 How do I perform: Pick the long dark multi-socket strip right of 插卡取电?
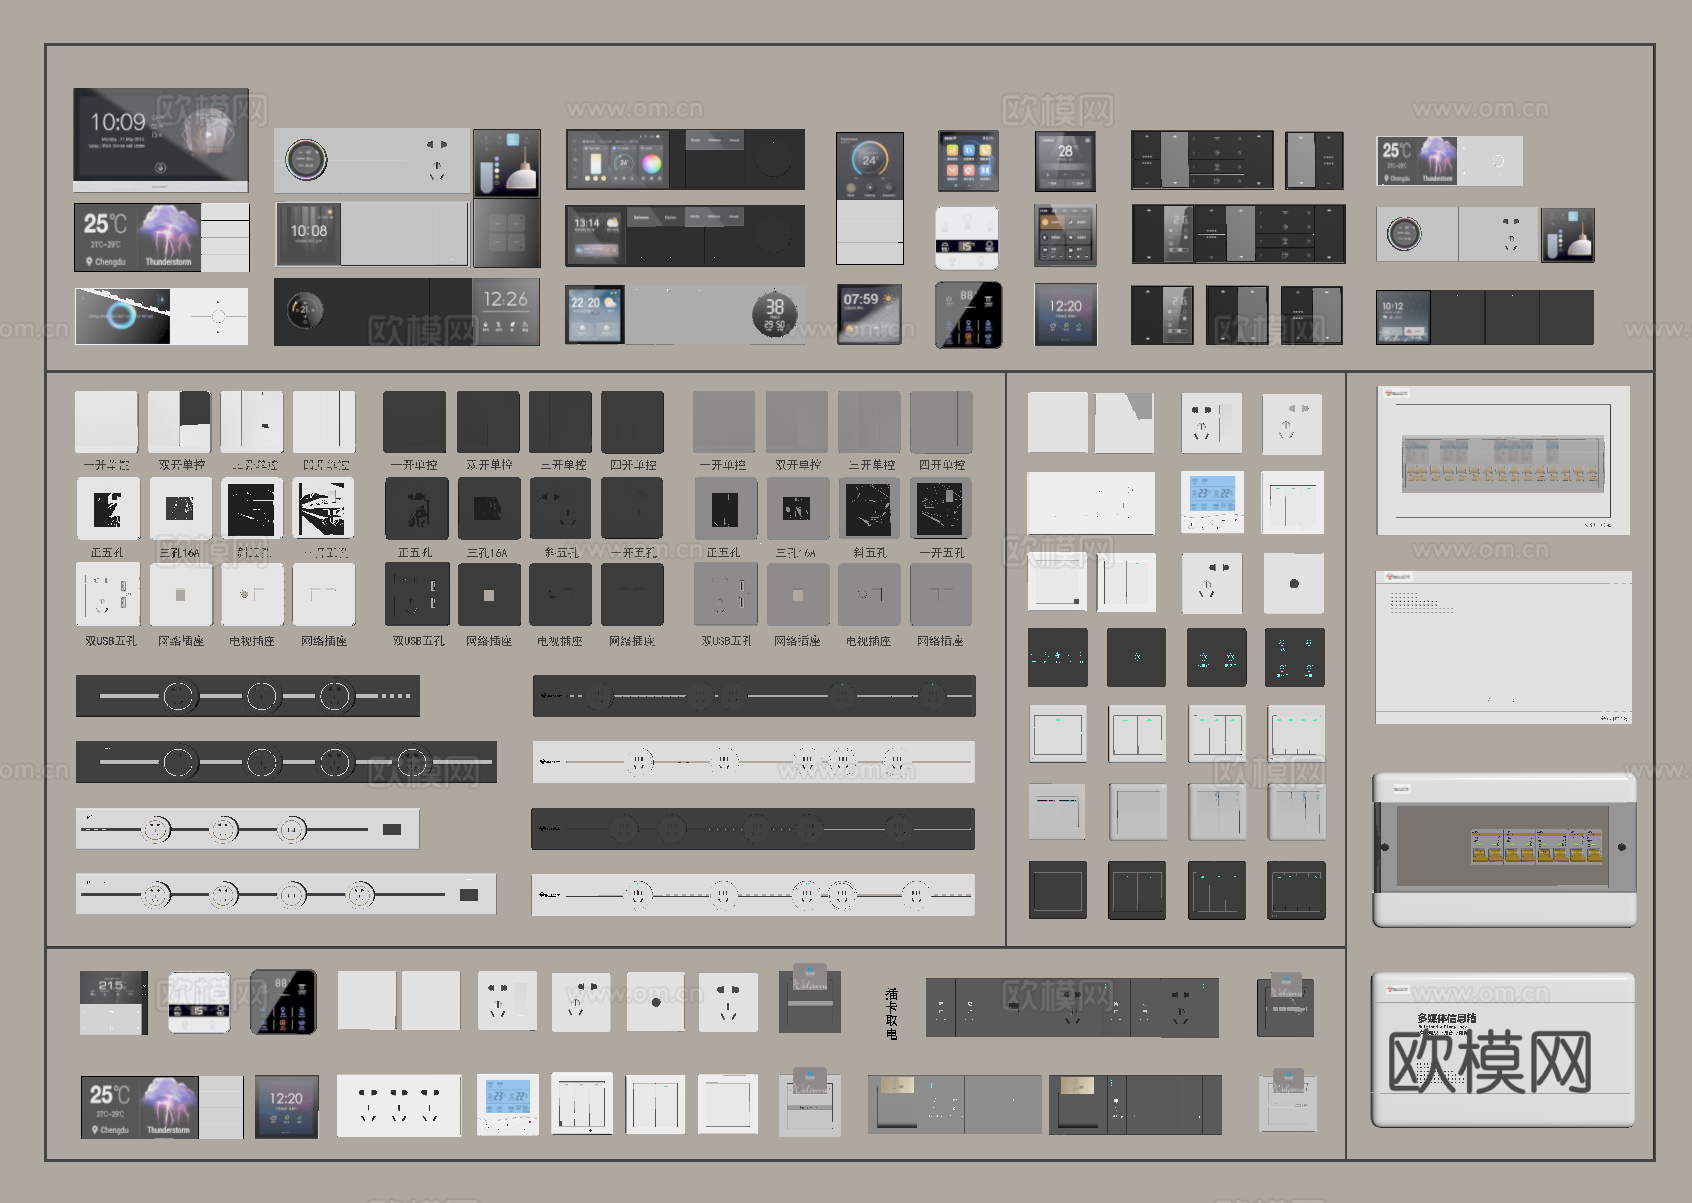tap(1072, 1007)
